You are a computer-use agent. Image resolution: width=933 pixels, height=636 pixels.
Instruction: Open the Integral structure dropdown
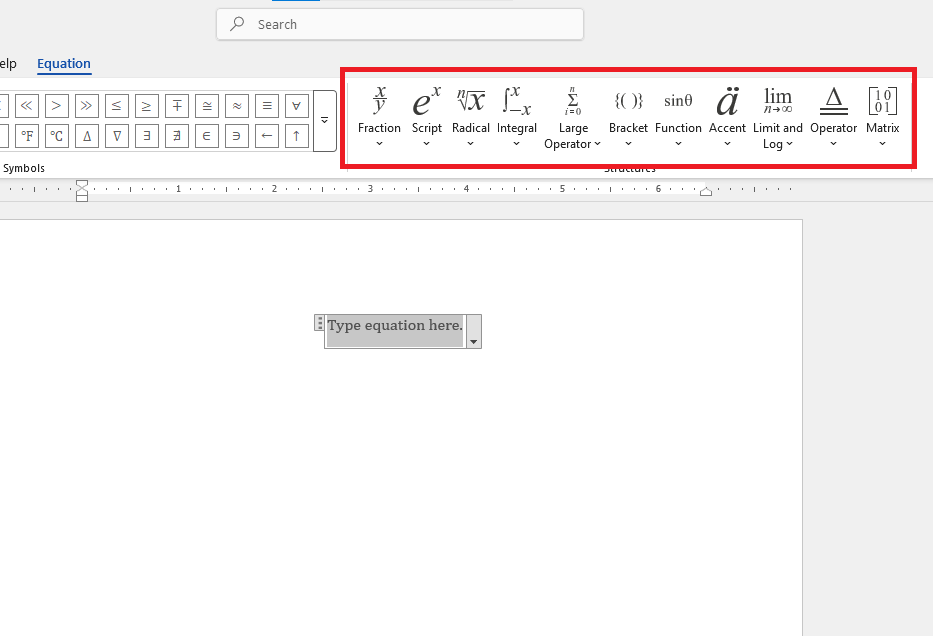pos(516,117)
